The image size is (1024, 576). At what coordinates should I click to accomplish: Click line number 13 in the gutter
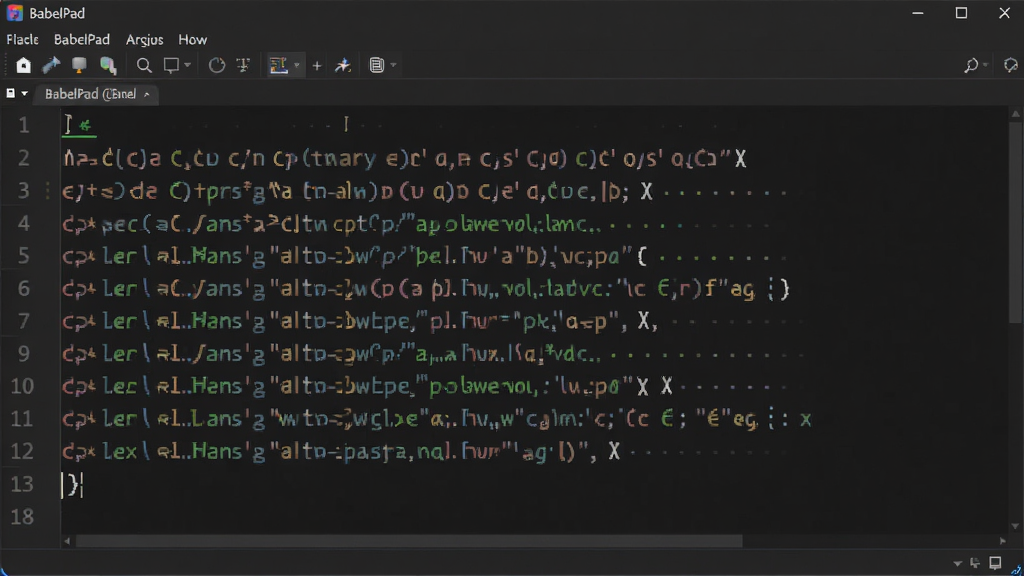pyautogui.click(x=22, y=484)
